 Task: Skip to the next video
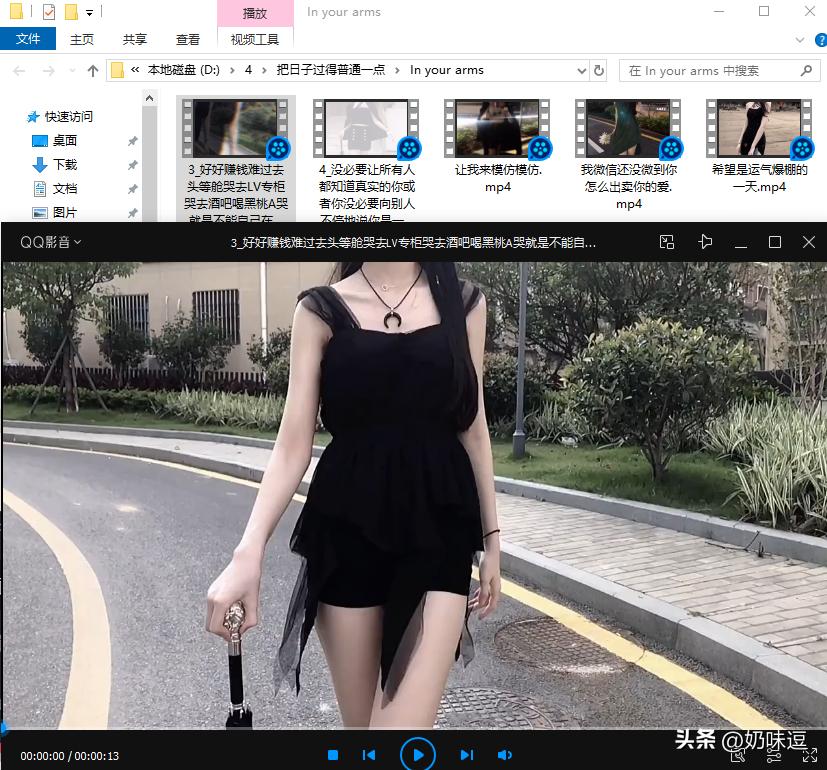(x=466, y=754)
